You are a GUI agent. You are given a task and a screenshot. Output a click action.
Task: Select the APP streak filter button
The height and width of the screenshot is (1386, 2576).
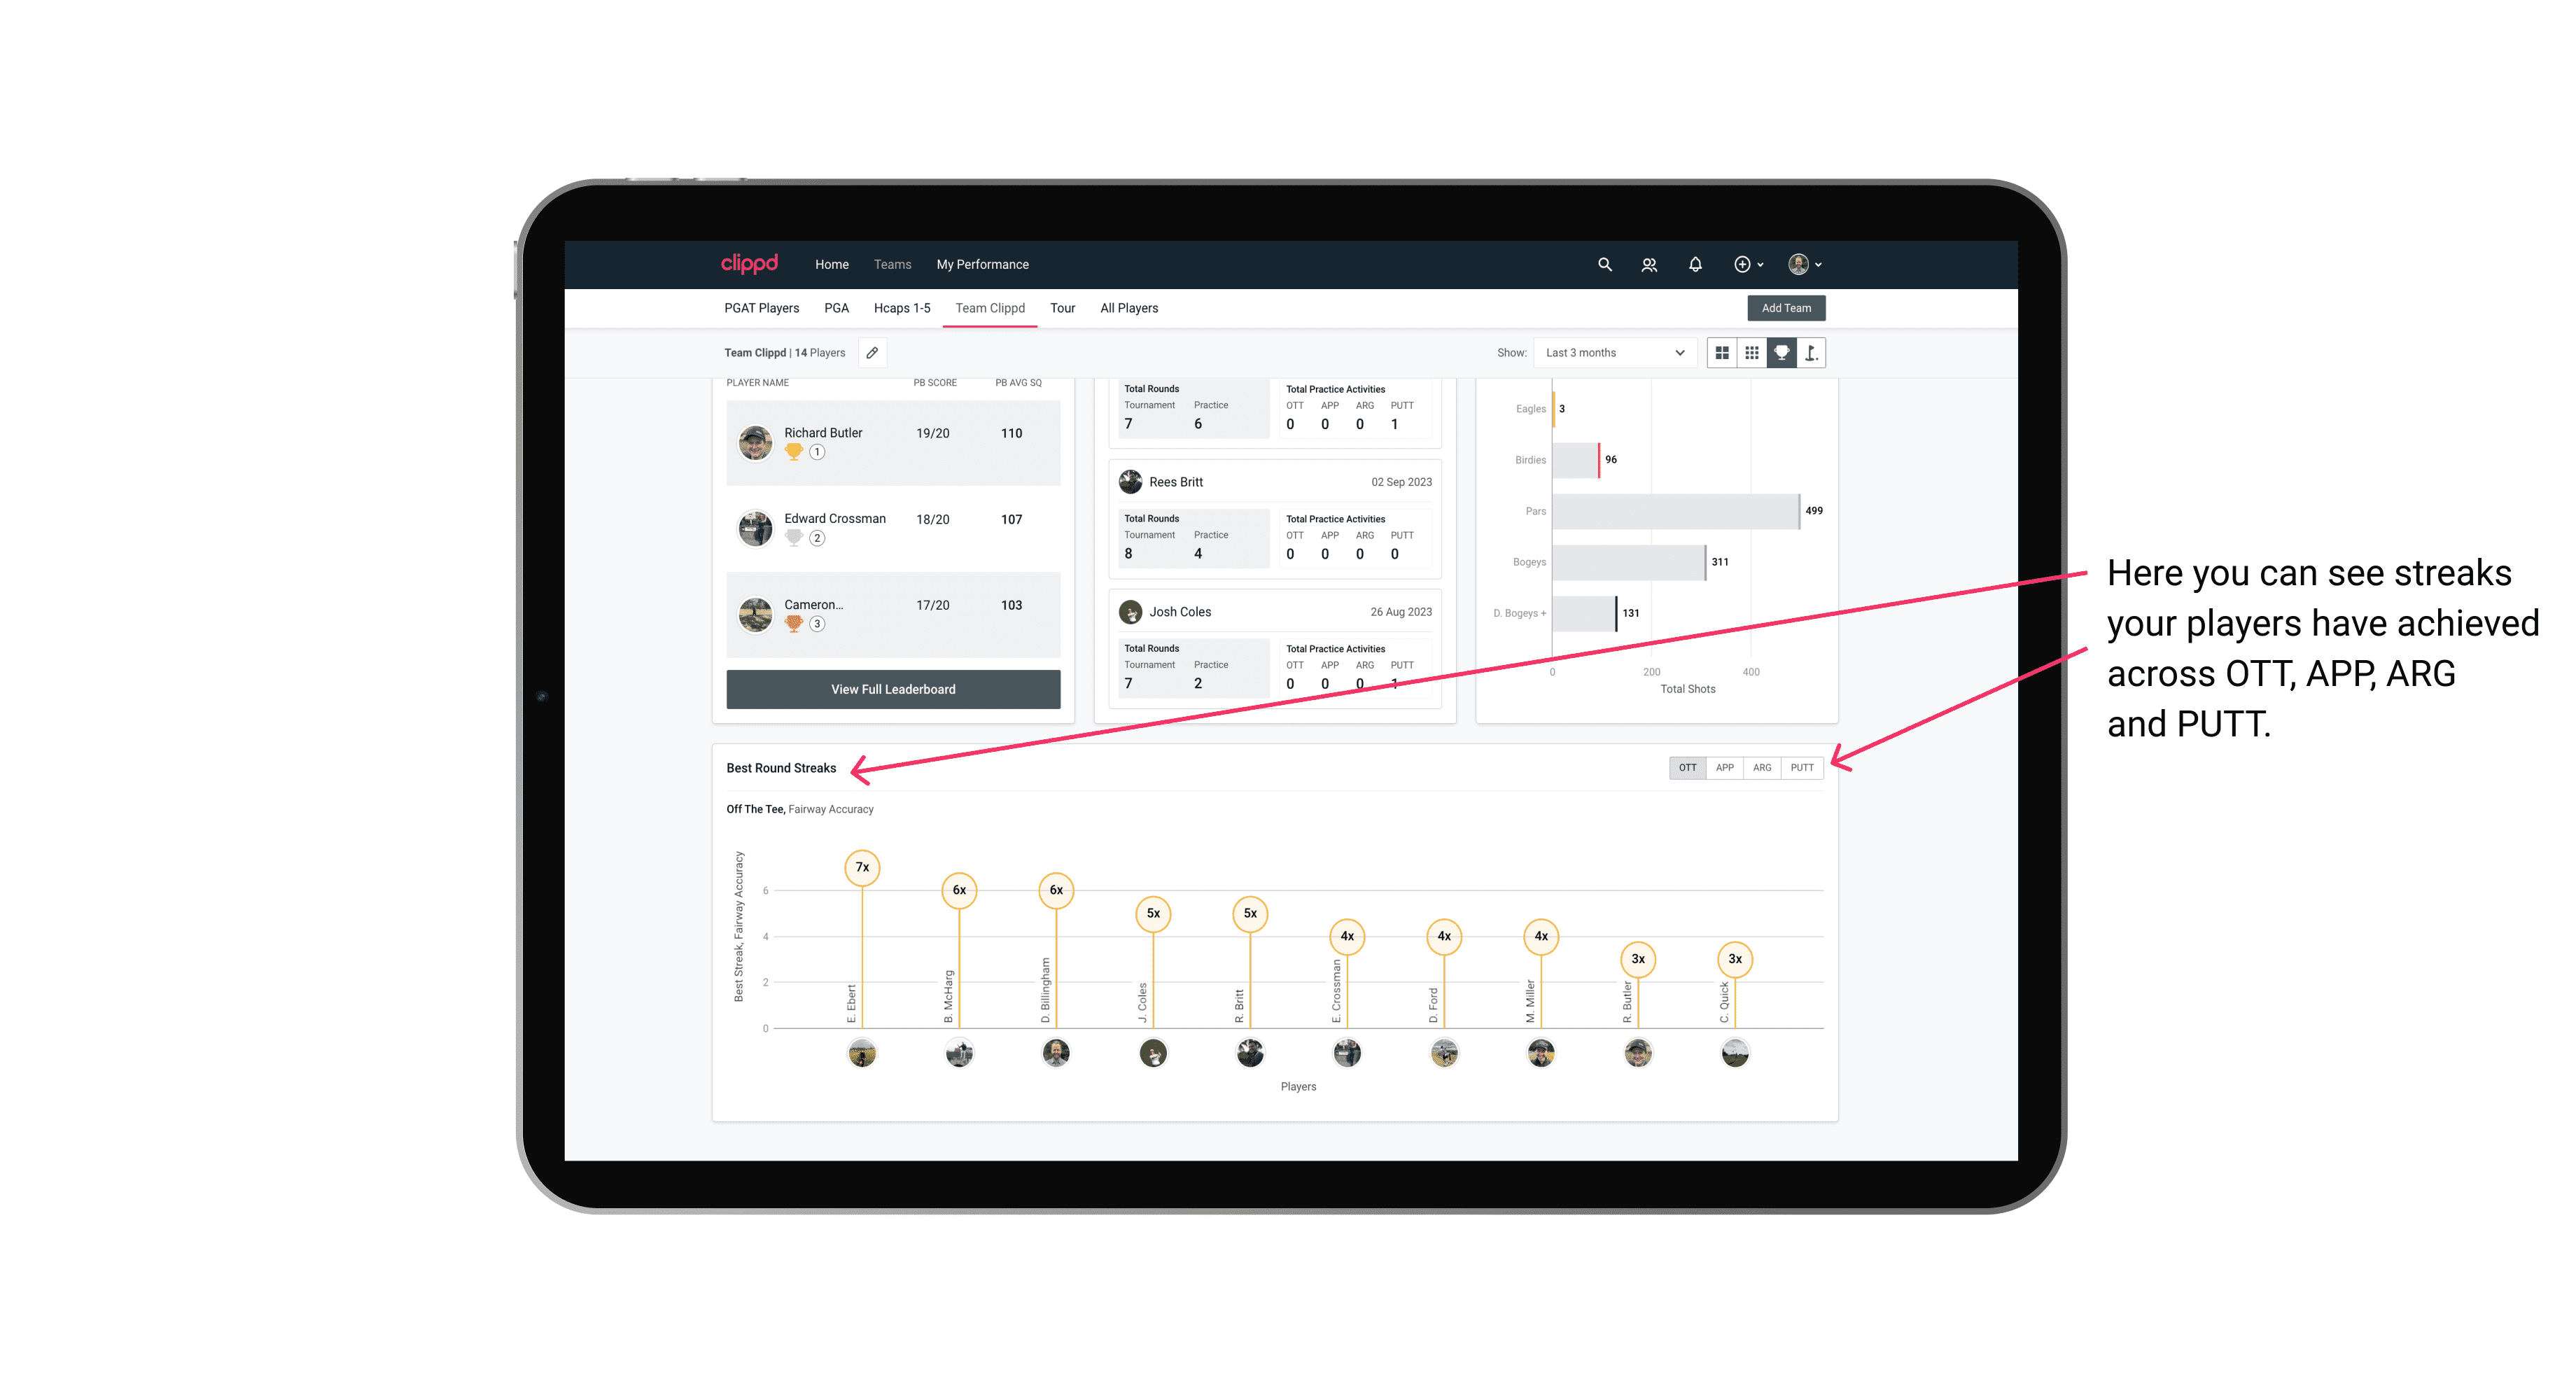click(x=1725, y=768)
